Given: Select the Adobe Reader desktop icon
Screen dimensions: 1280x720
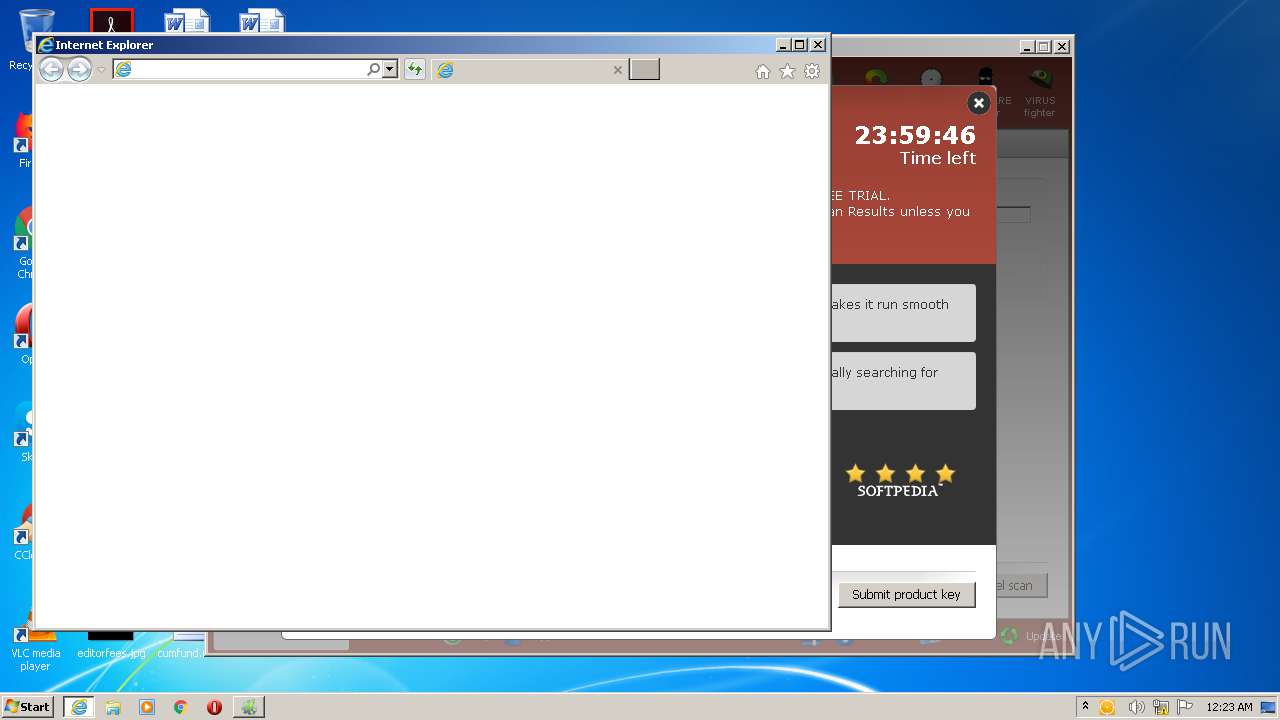Looking at the screenshot, I should [111, 21].
